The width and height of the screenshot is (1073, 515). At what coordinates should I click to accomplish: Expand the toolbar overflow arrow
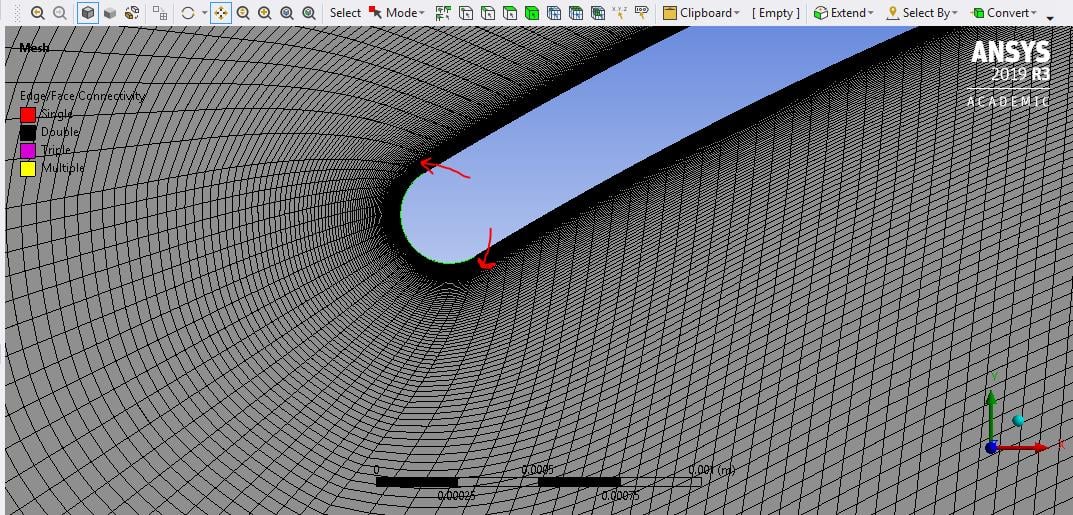[x=1051, y=17]
